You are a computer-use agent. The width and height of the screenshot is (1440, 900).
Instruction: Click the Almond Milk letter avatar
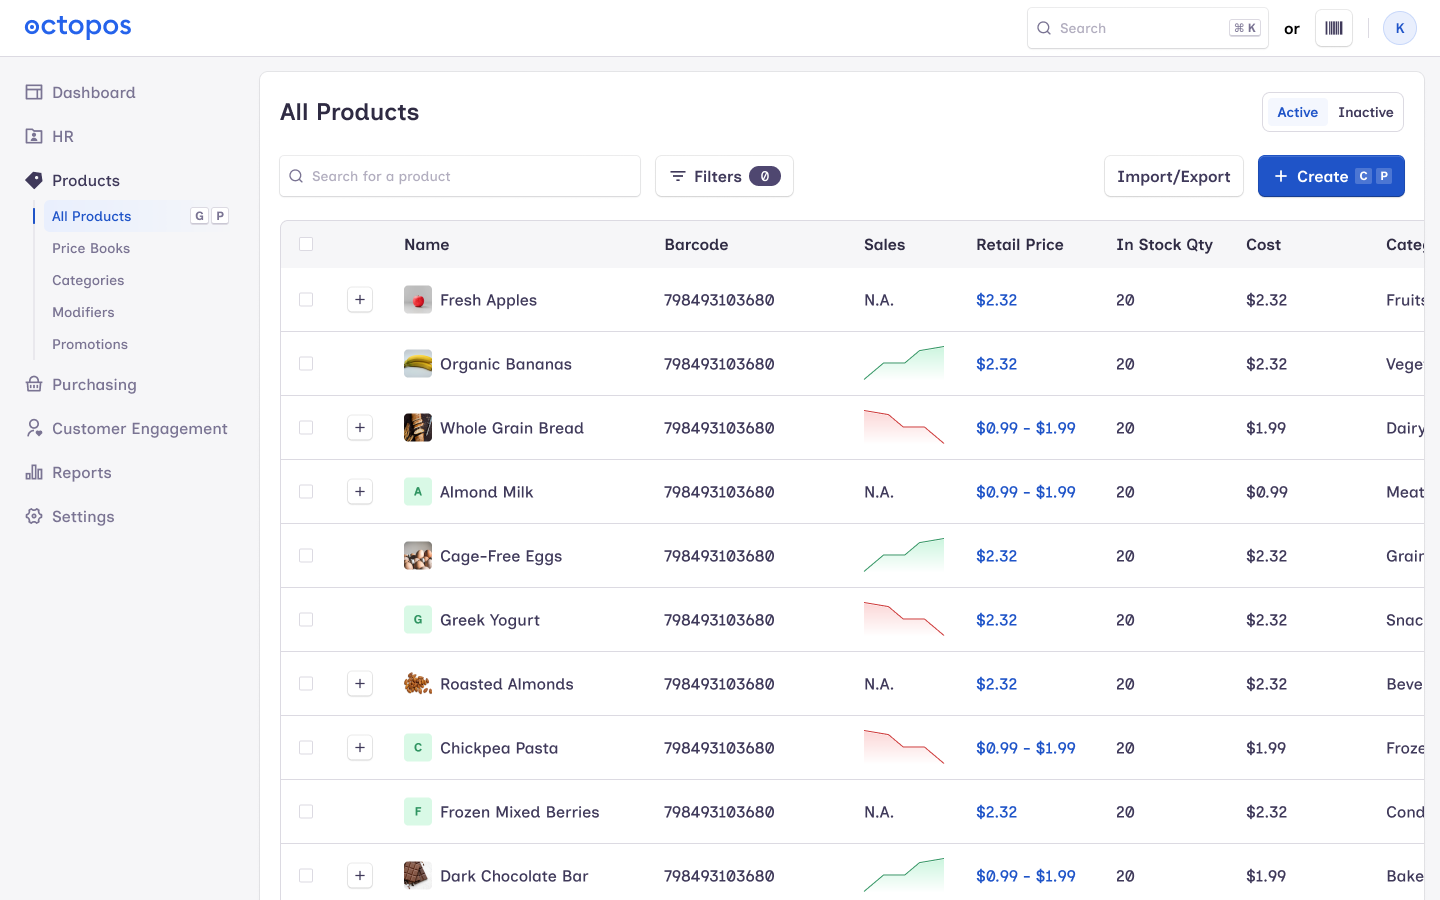point(418,492)
